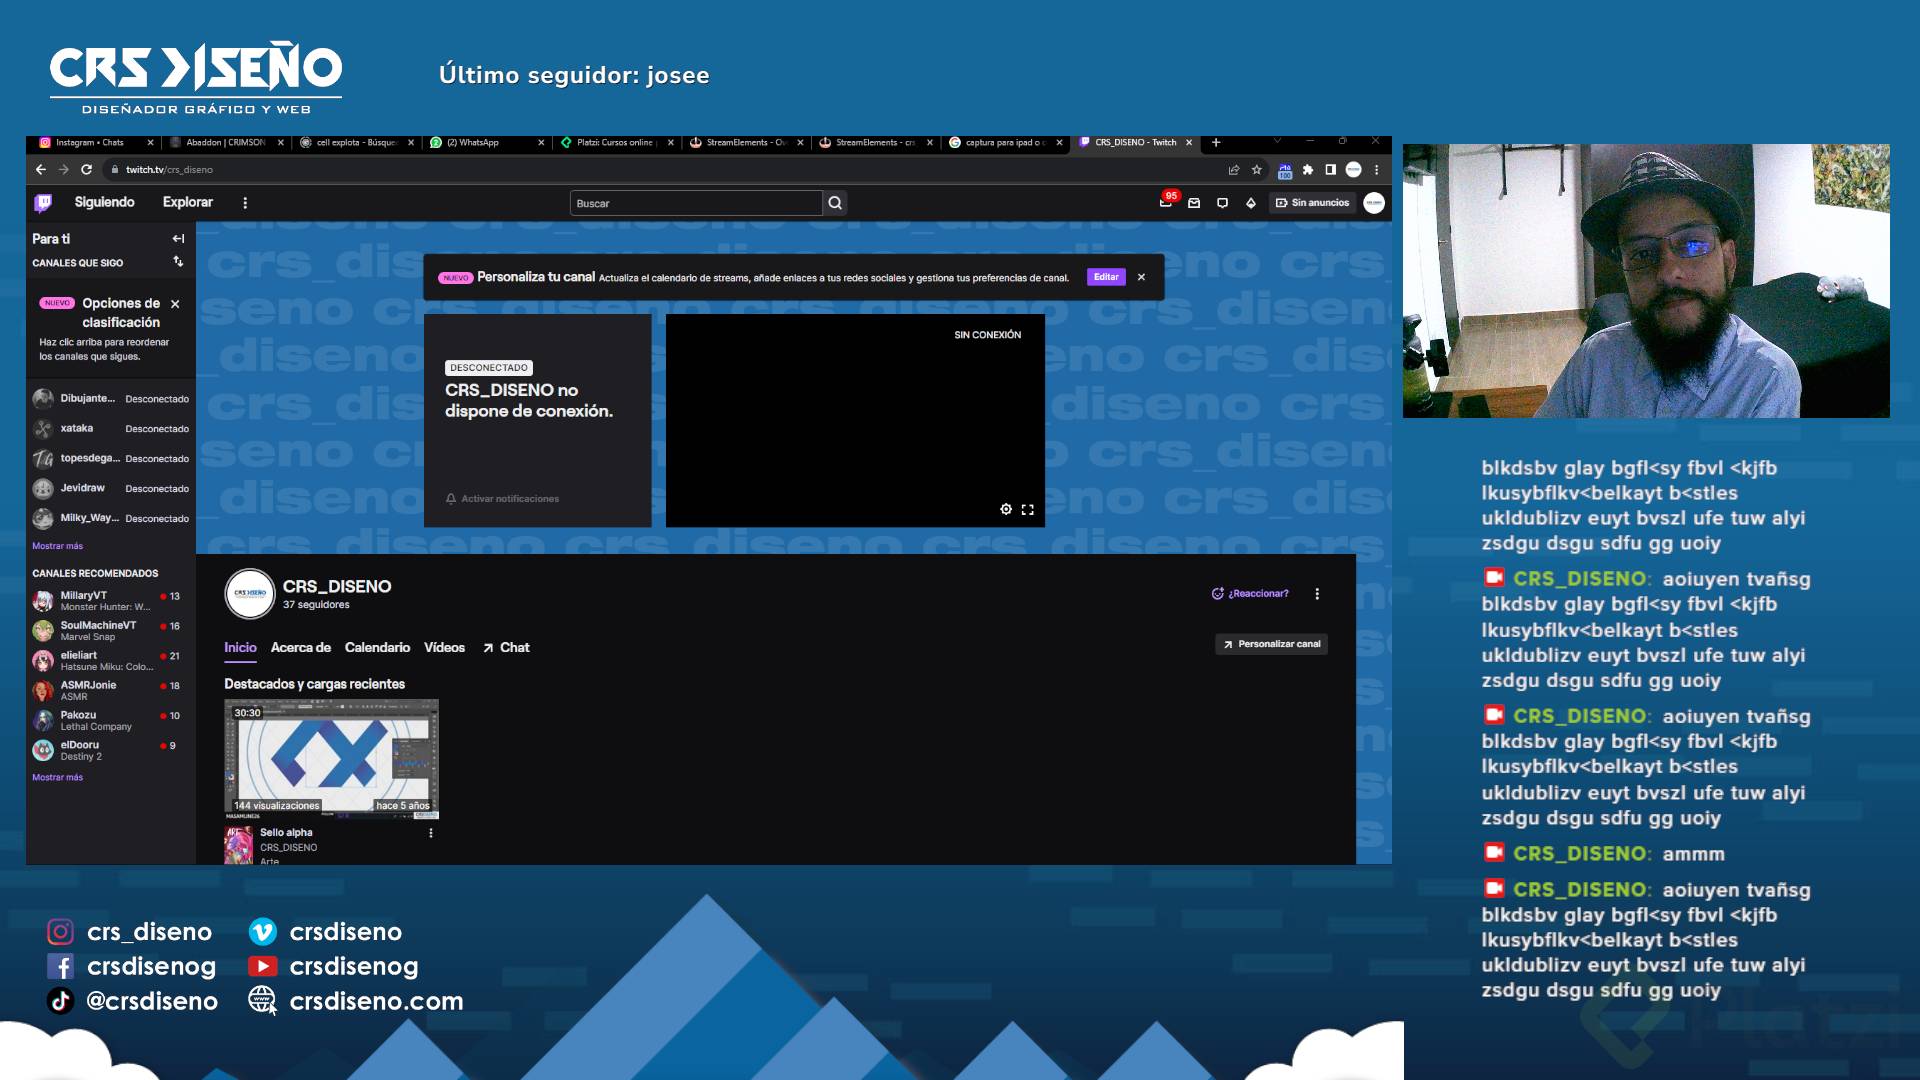
Task: Click the Editar button in banner
Action: click(1106, 277)
